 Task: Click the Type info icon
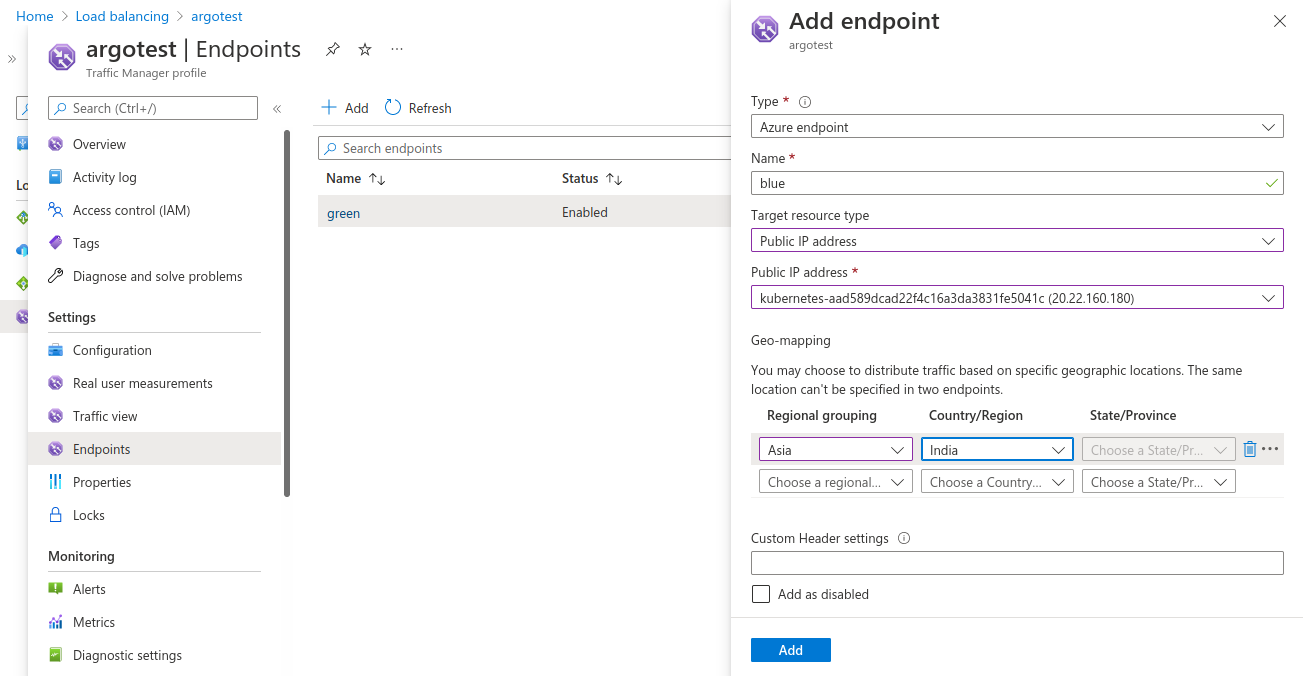pyautogui.click(x=805, y=101)
